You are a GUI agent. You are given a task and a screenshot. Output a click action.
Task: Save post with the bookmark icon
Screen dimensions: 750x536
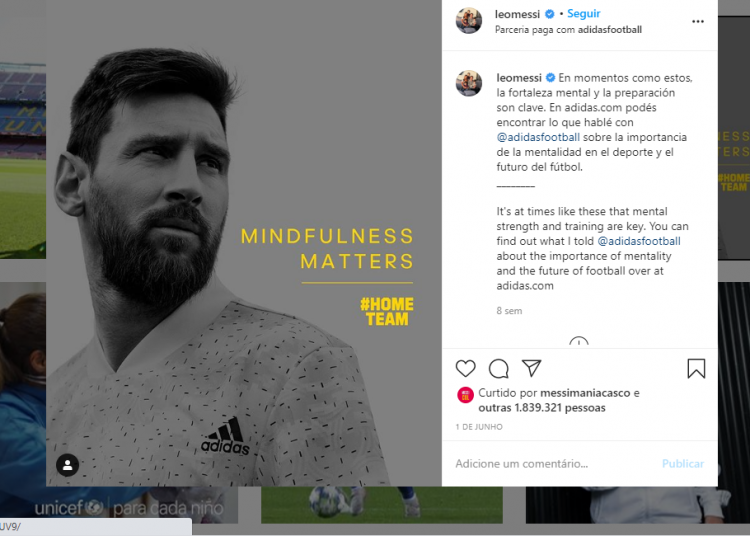696,369
